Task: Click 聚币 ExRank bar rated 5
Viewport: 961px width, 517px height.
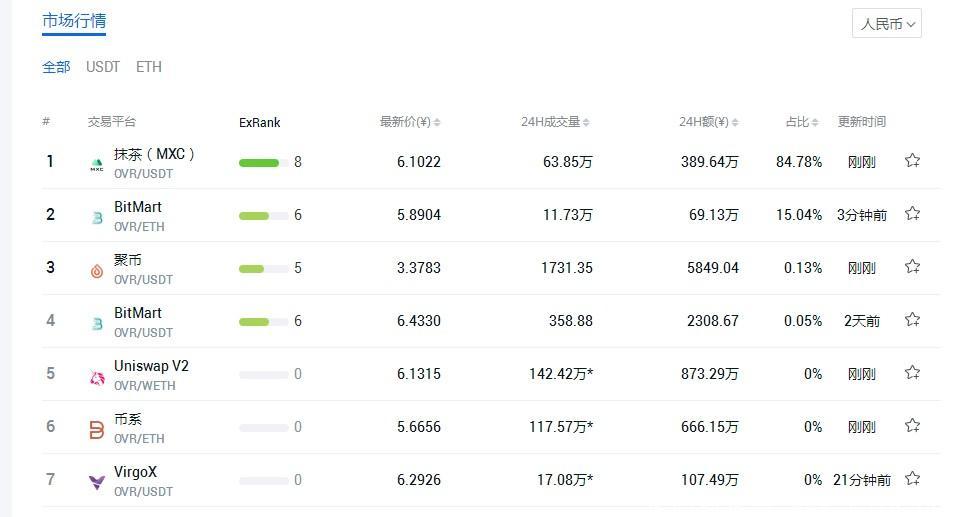Action: [x=264, y=268]
